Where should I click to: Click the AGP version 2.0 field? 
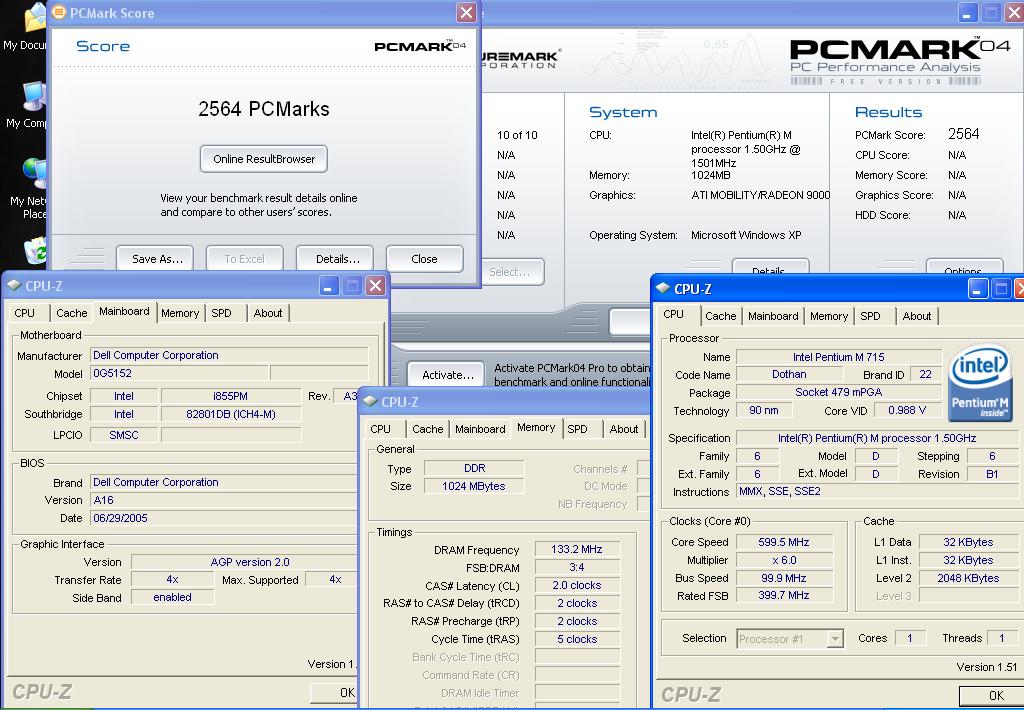pos(244,562)
